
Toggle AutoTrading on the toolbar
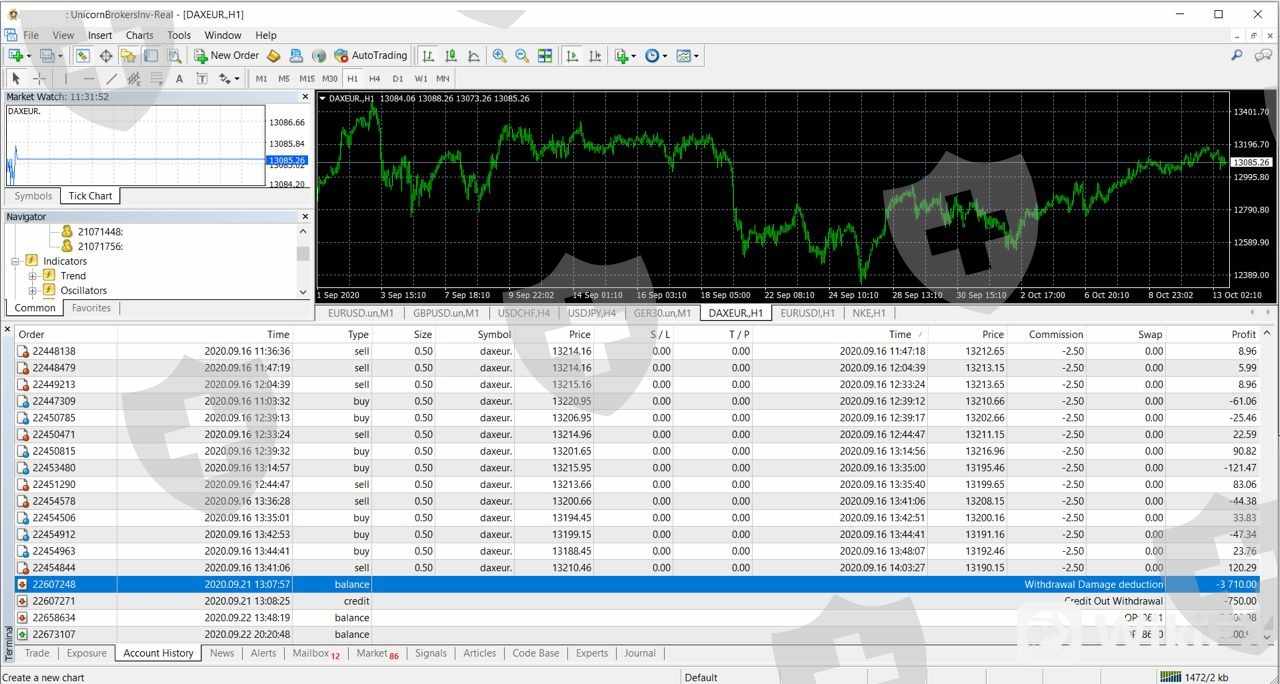(x=371, y=56)
